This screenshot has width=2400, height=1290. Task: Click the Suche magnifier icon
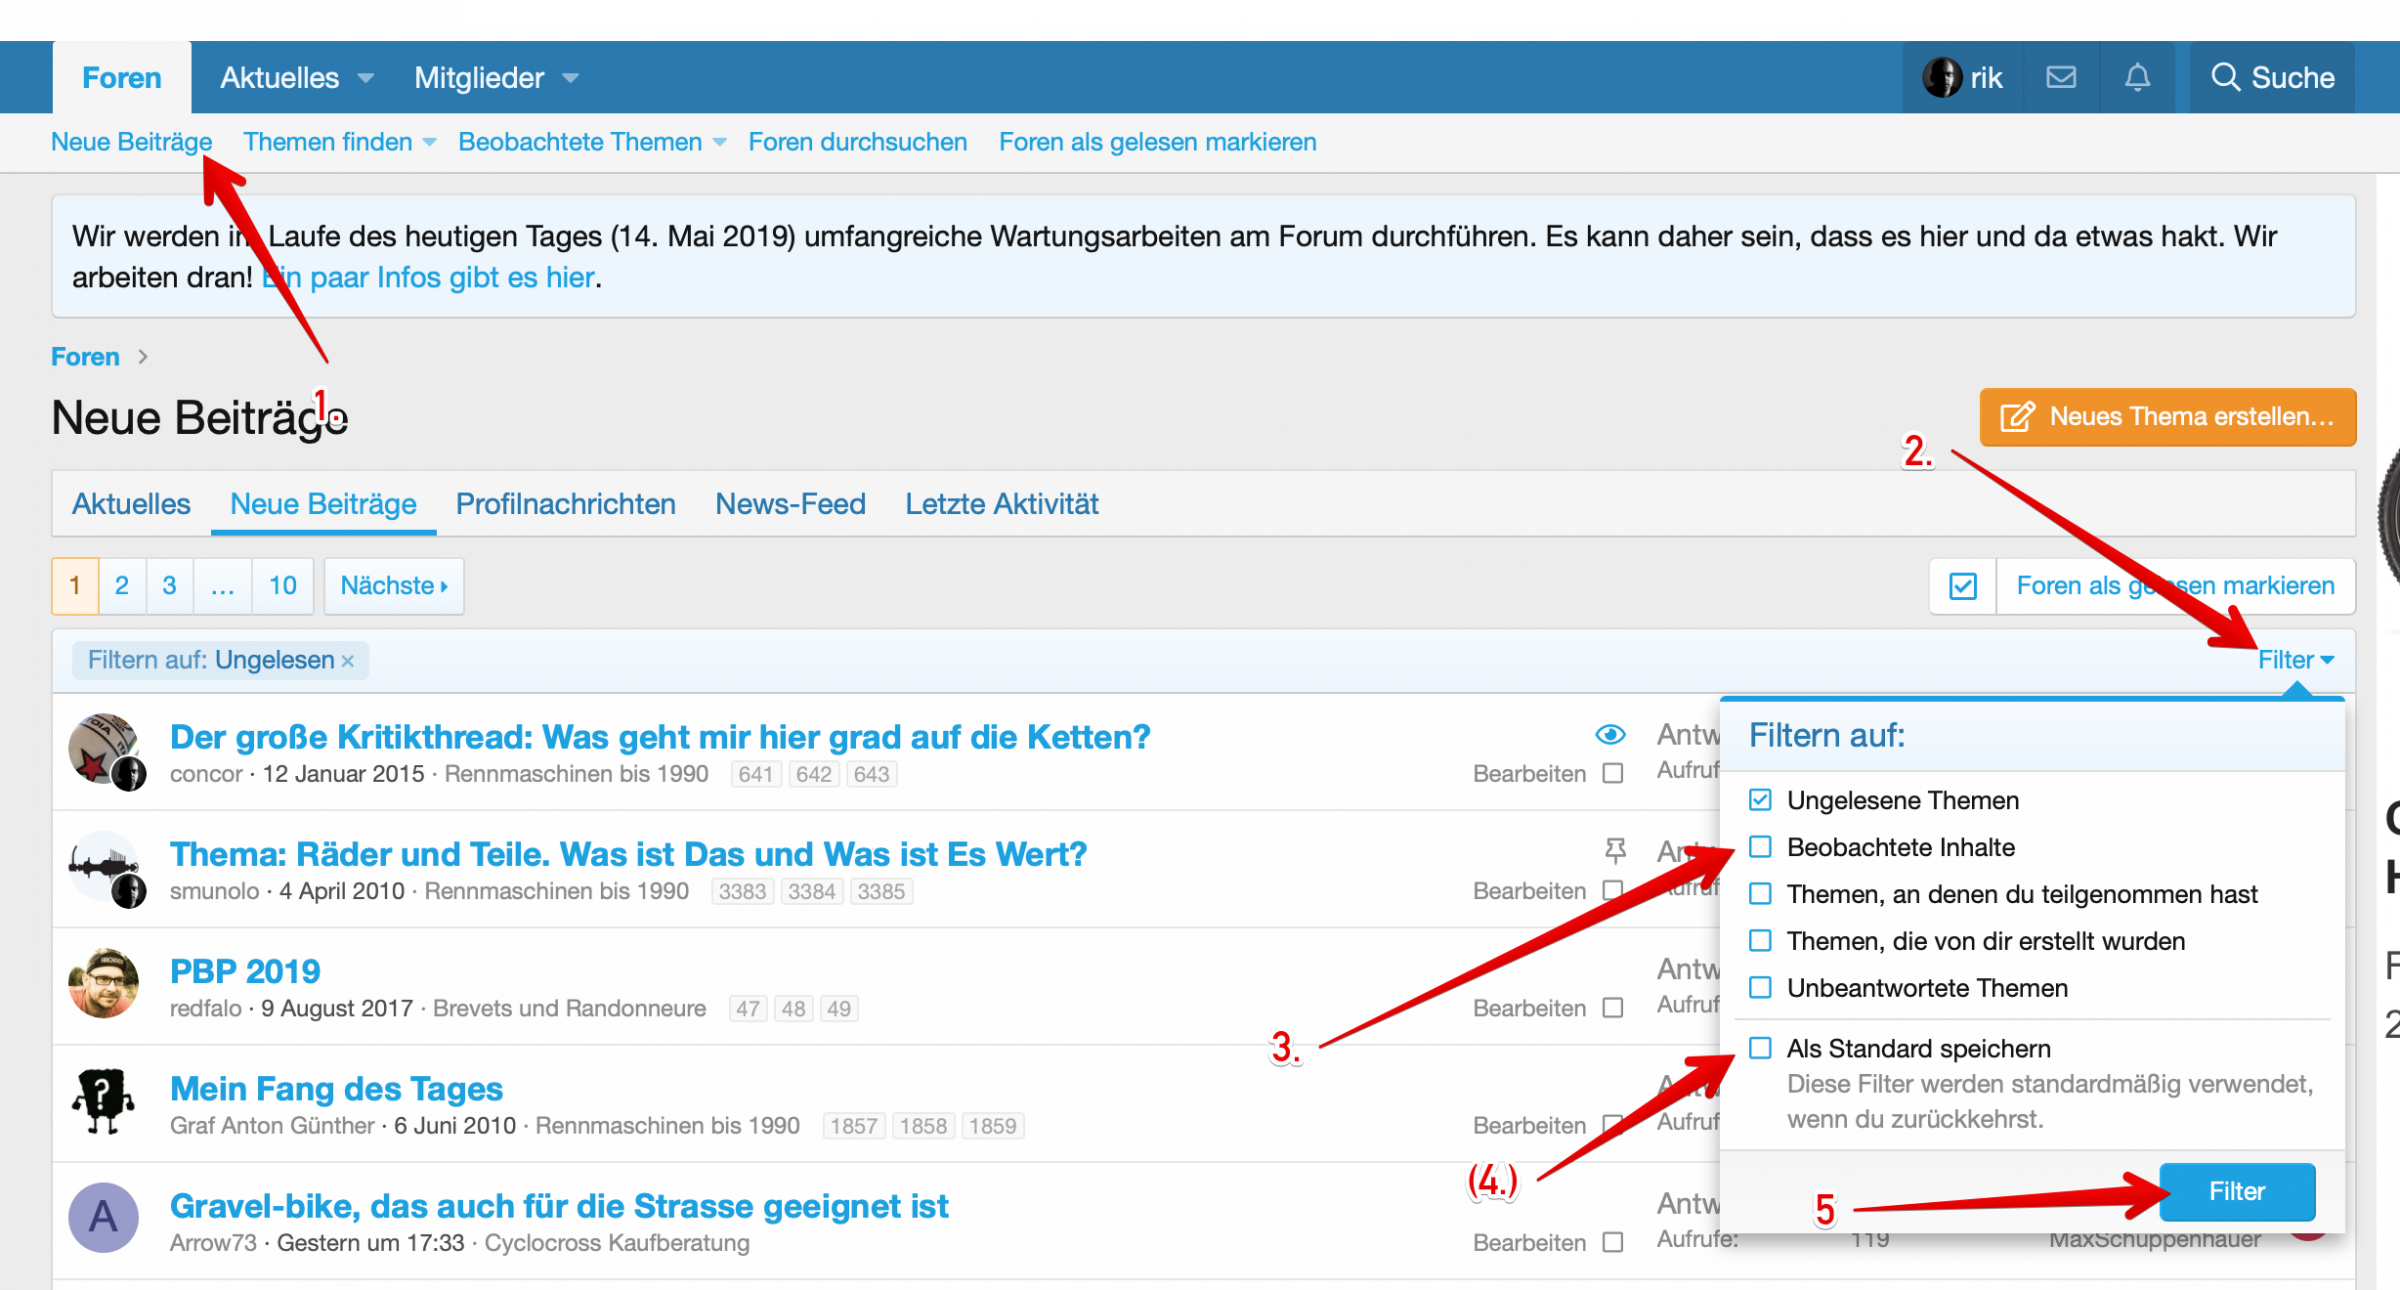click(x=2225, y=77)
